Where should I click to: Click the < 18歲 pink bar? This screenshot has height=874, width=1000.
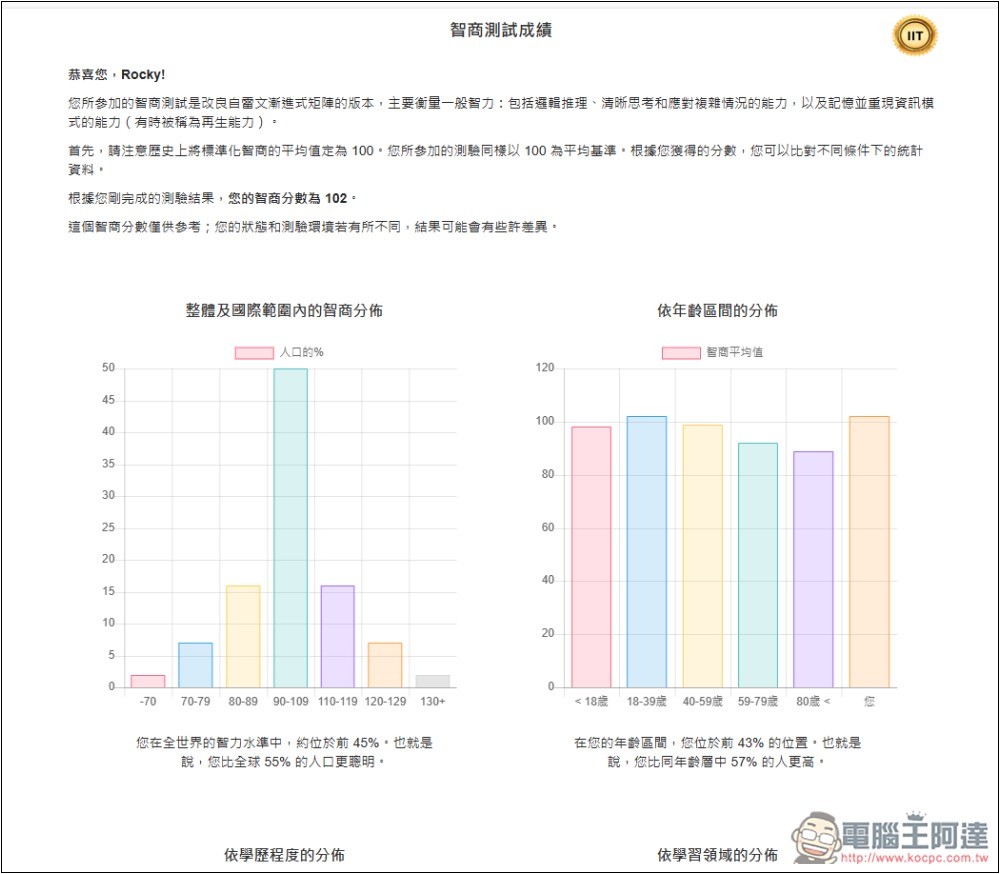point(591,557)
